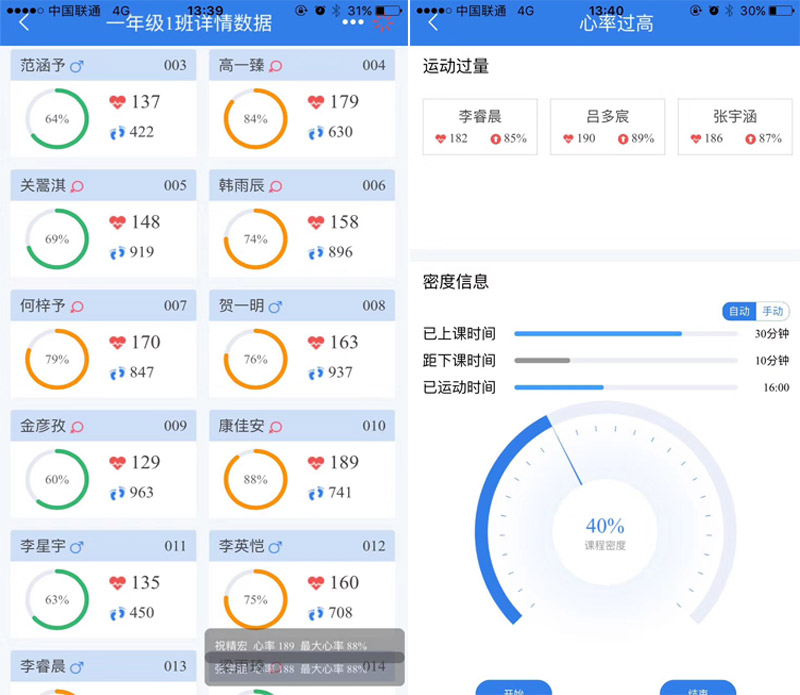This screenshot has width=800, height=695.
Task: Tap red up-arrow icon beside 89%
Action: [623, 139]
